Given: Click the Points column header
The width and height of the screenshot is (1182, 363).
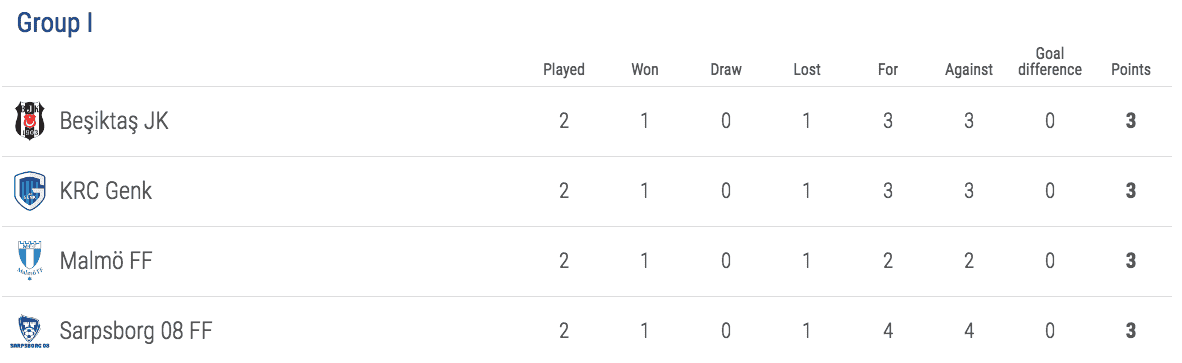Looking at the screenshot, I should click(x=1131, y=70).
